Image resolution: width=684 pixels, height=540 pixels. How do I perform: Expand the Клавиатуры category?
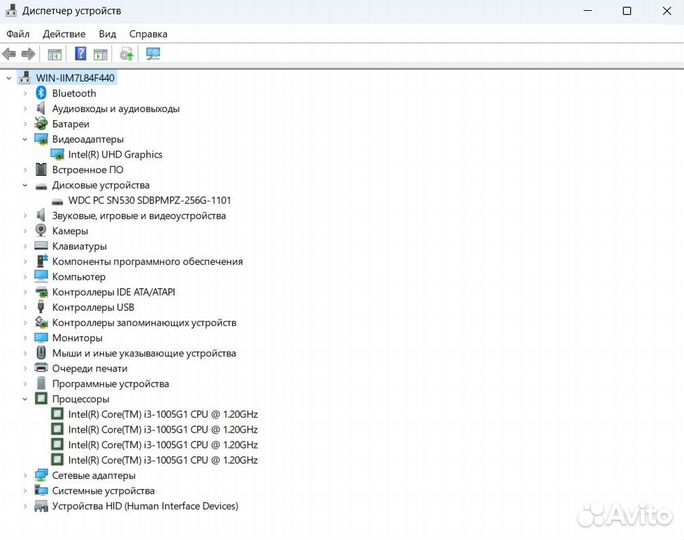pos(25,246)
